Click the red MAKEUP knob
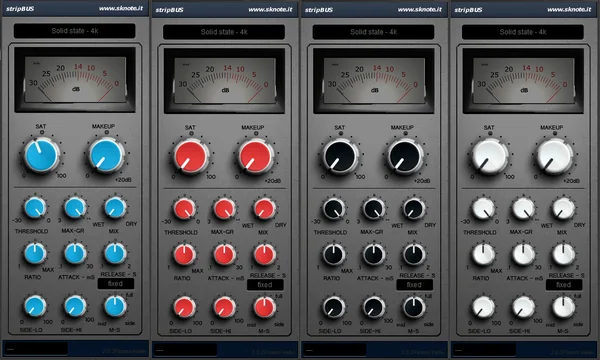Image resolution: width=600 pixels, height=360 pixels. pos(256,156)
